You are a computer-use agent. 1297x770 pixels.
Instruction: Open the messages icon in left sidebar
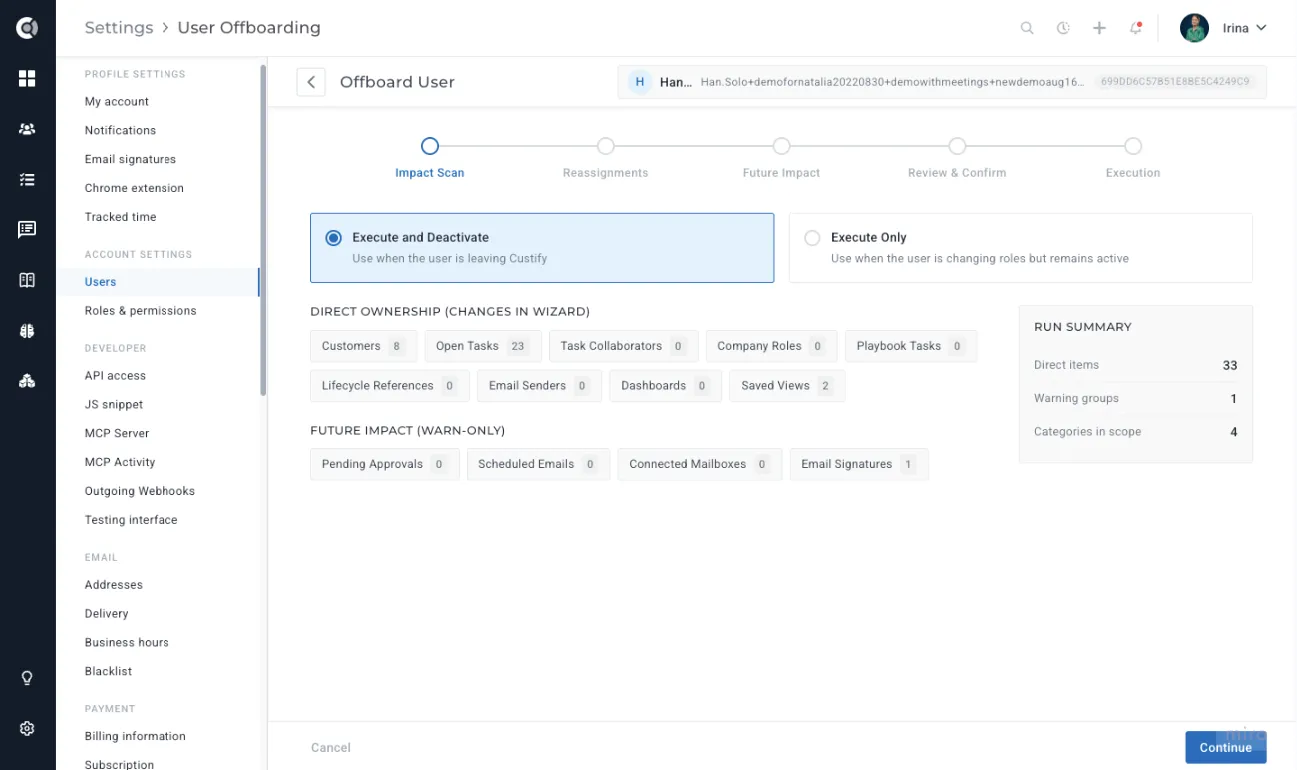[x=27, y=230]
